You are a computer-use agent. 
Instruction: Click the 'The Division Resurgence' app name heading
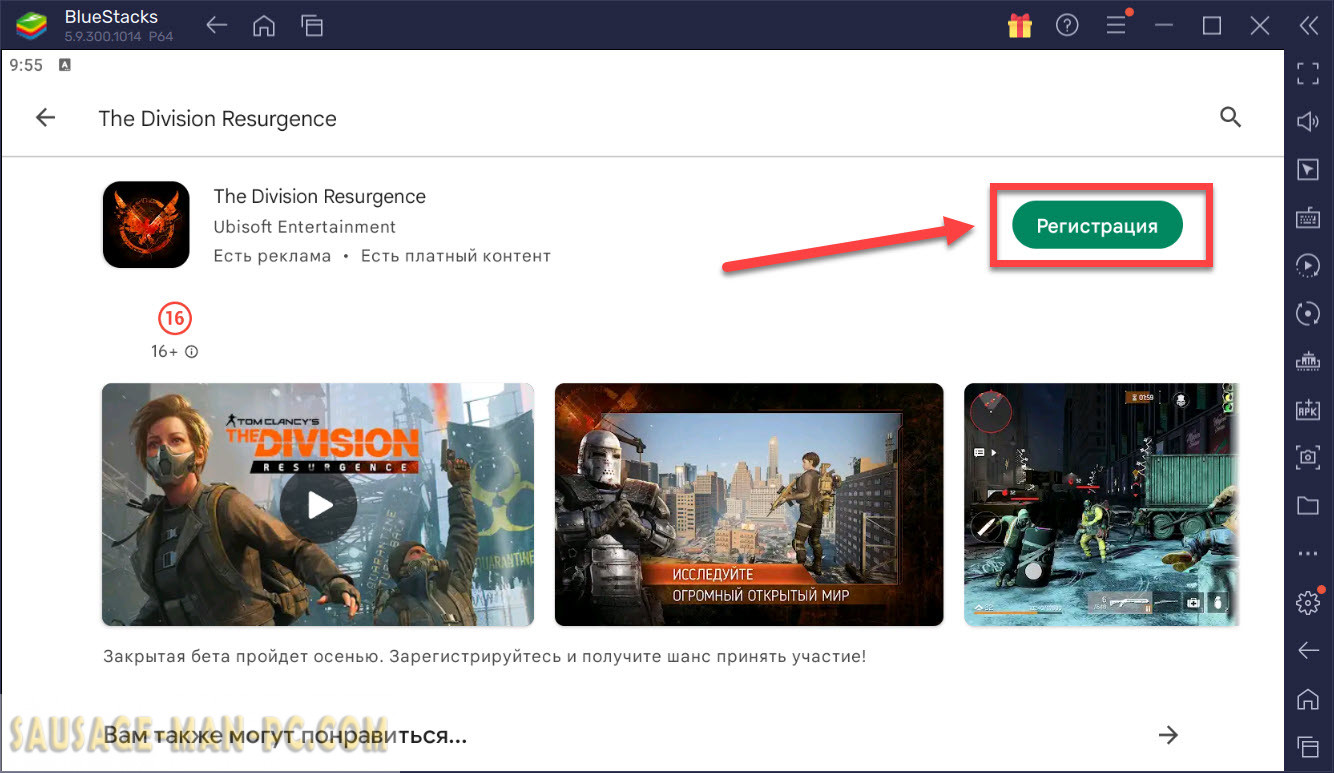(320, 197)
